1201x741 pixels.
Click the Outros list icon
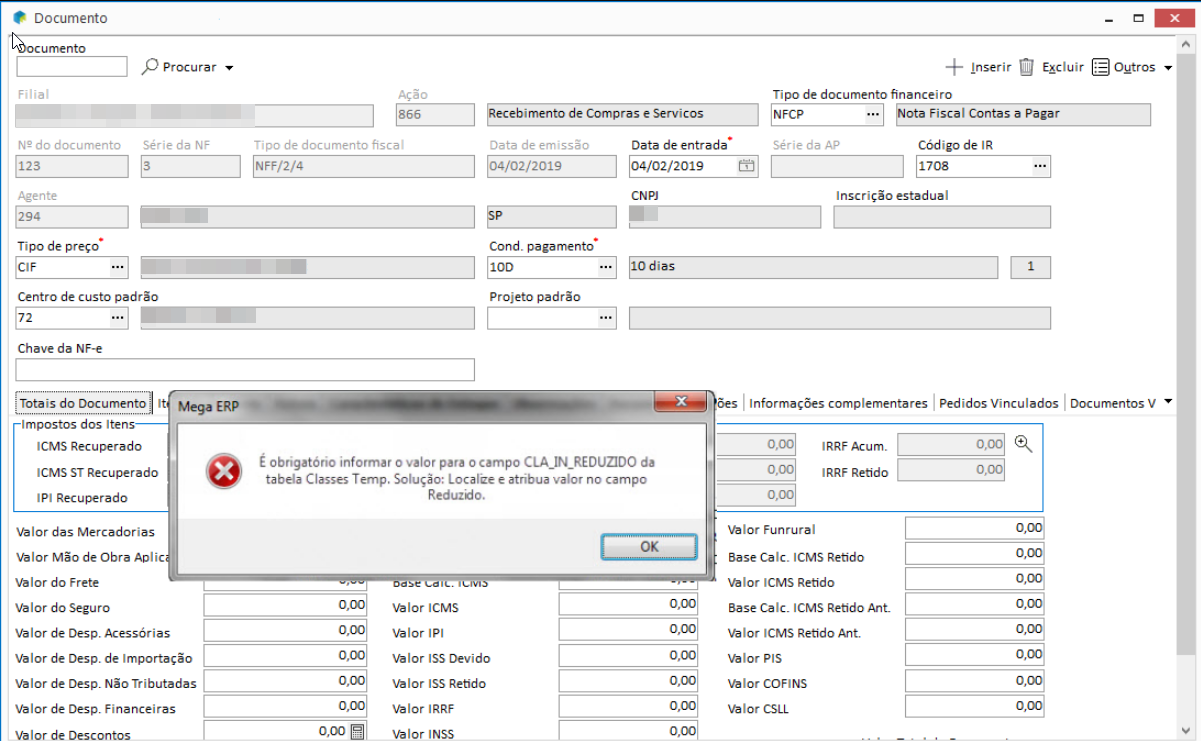(1100, 67)
